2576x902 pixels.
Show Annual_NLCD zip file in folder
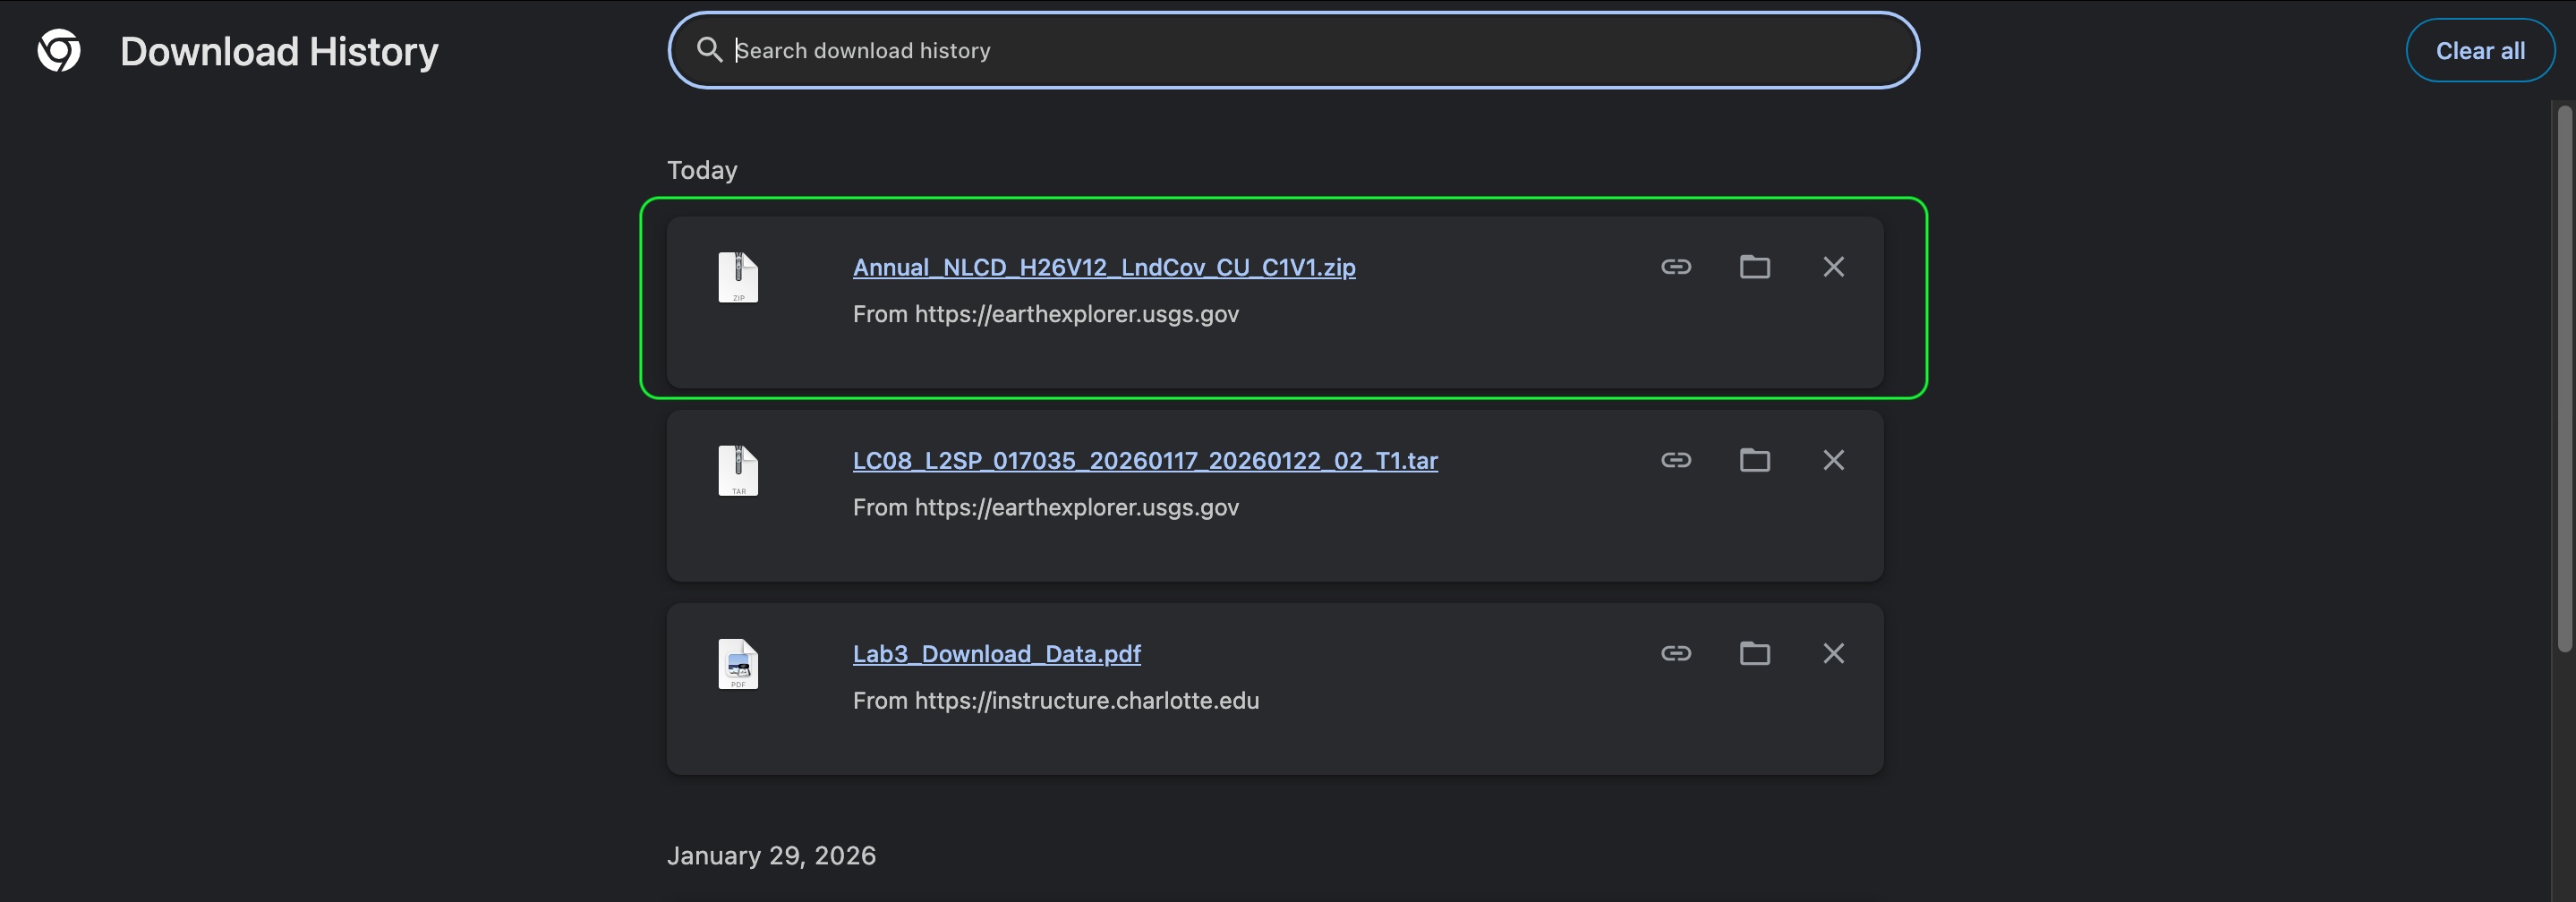(1754, 267)
